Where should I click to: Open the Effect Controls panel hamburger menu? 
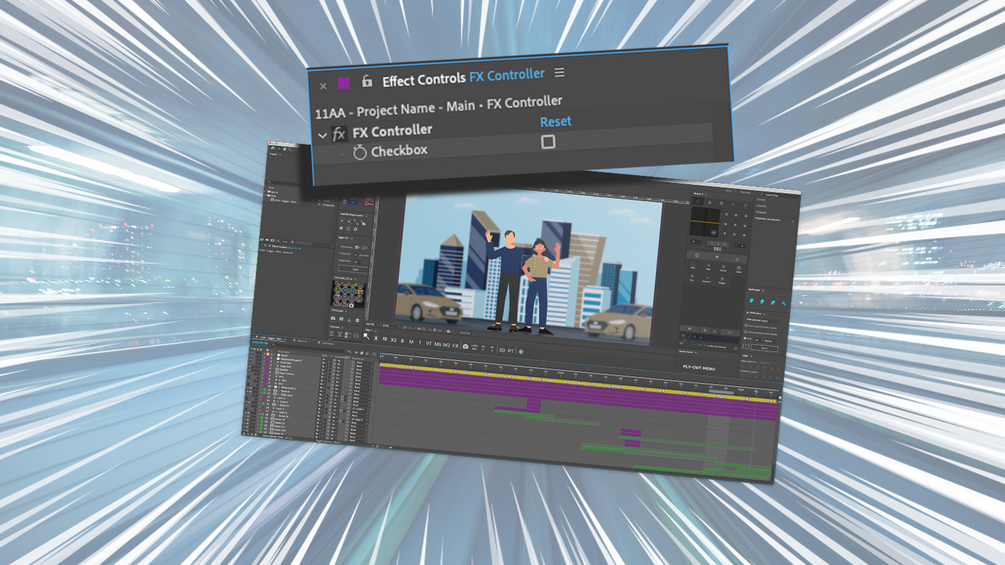[x=560, y=72]
